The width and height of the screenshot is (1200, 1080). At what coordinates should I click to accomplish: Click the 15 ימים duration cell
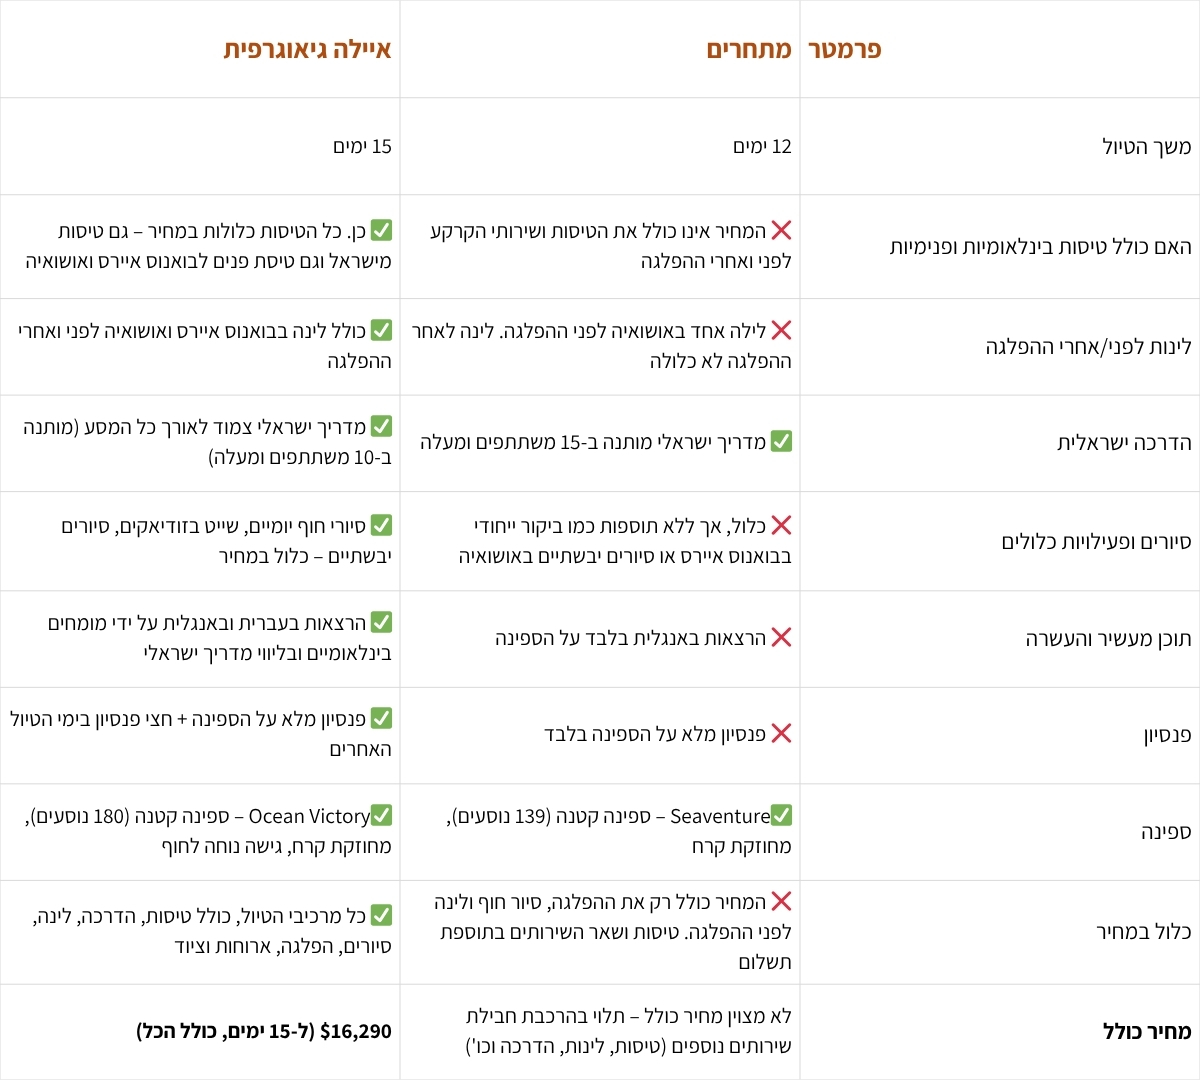(x=362, y=146)
